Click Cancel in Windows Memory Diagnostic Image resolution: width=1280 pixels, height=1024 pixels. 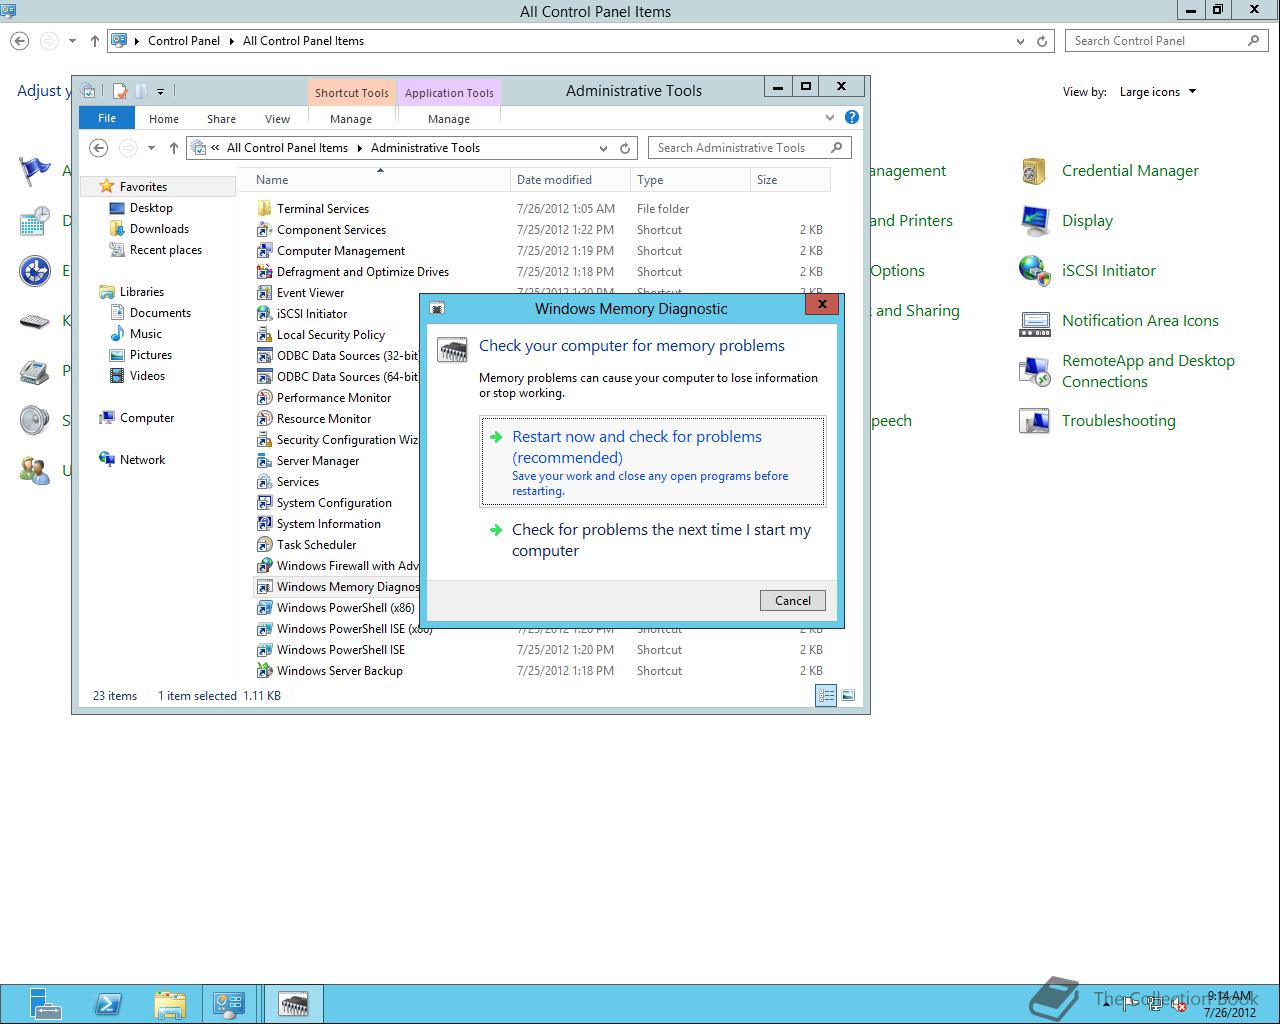tap(793, 600)
